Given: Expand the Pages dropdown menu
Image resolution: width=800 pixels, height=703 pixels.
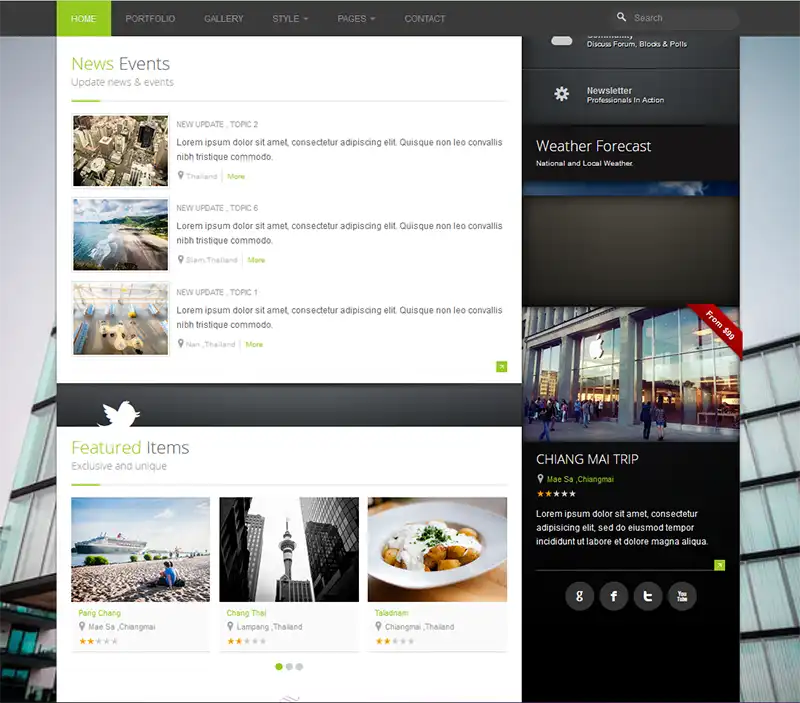Looking at the screenshot, I should [x=356, y=18].
